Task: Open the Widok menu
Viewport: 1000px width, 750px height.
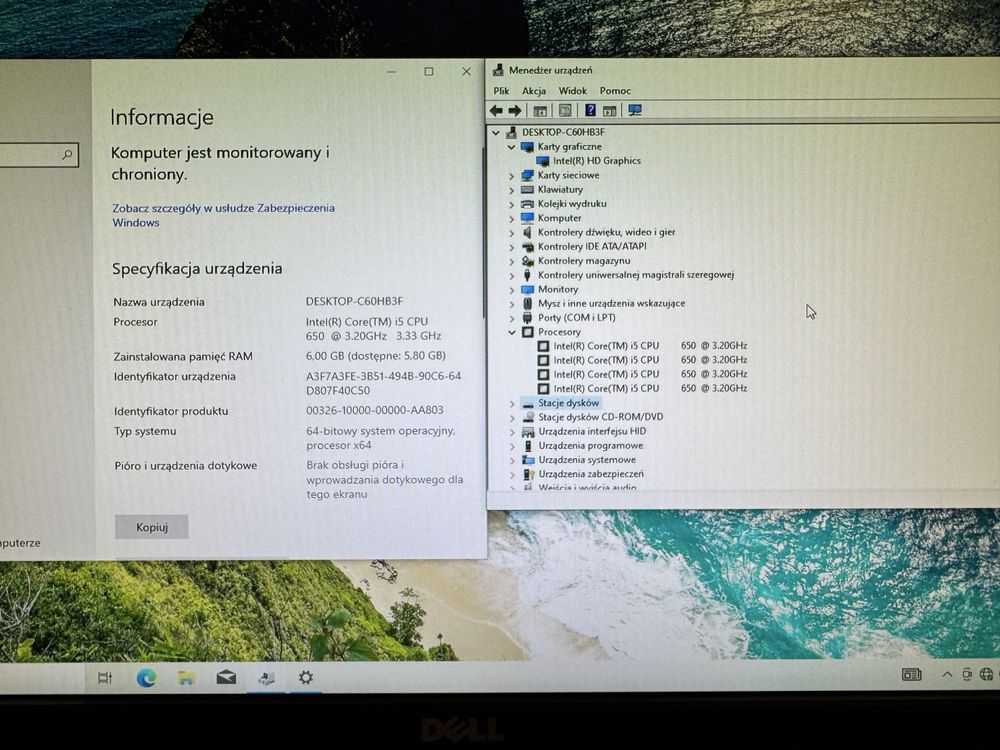Action: (x=573, y=91)
